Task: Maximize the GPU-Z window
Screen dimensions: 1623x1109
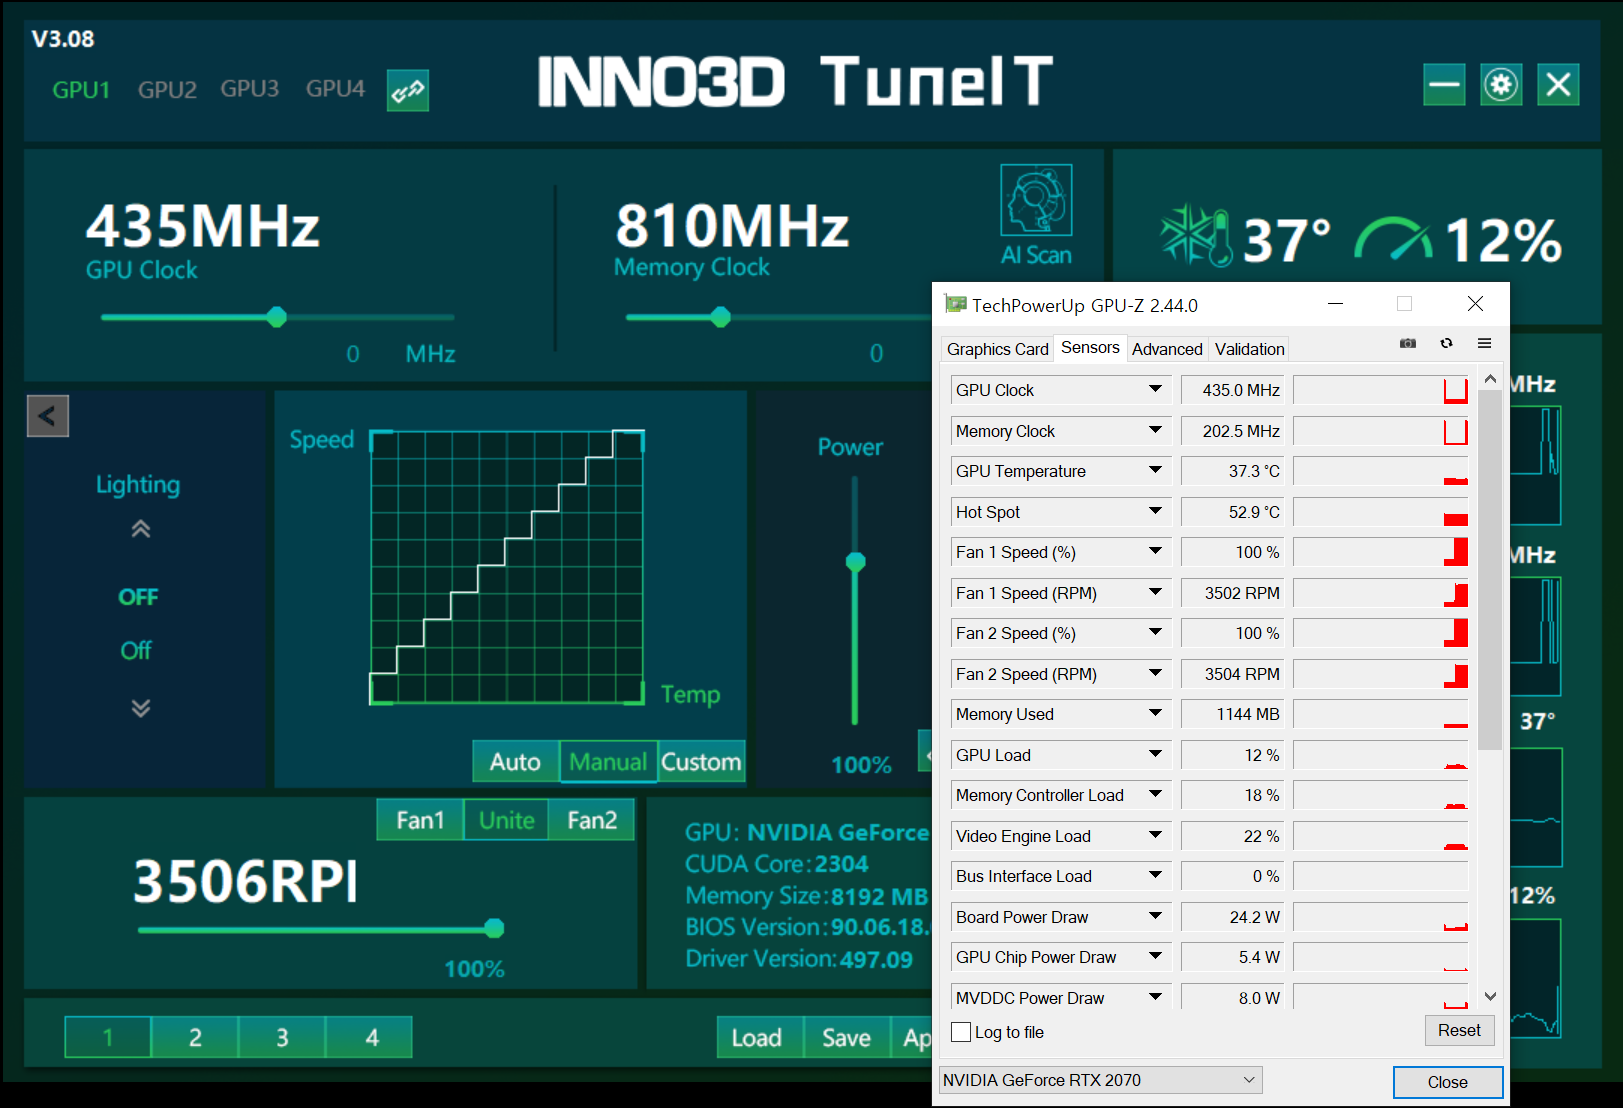Action: coord(1404,304)
